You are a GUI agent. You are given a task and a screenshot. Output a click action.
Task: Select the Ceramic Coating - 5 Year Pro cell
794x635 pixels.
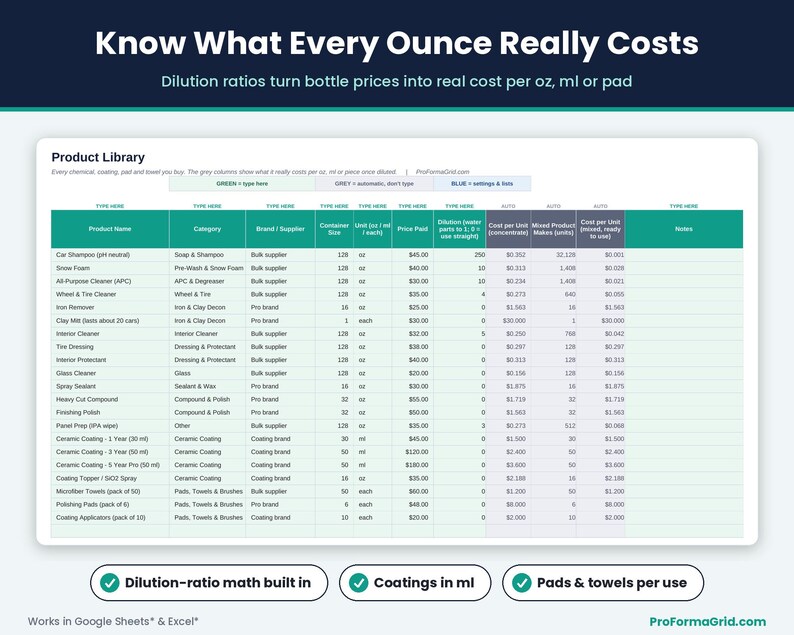click(x=110, y=465)
